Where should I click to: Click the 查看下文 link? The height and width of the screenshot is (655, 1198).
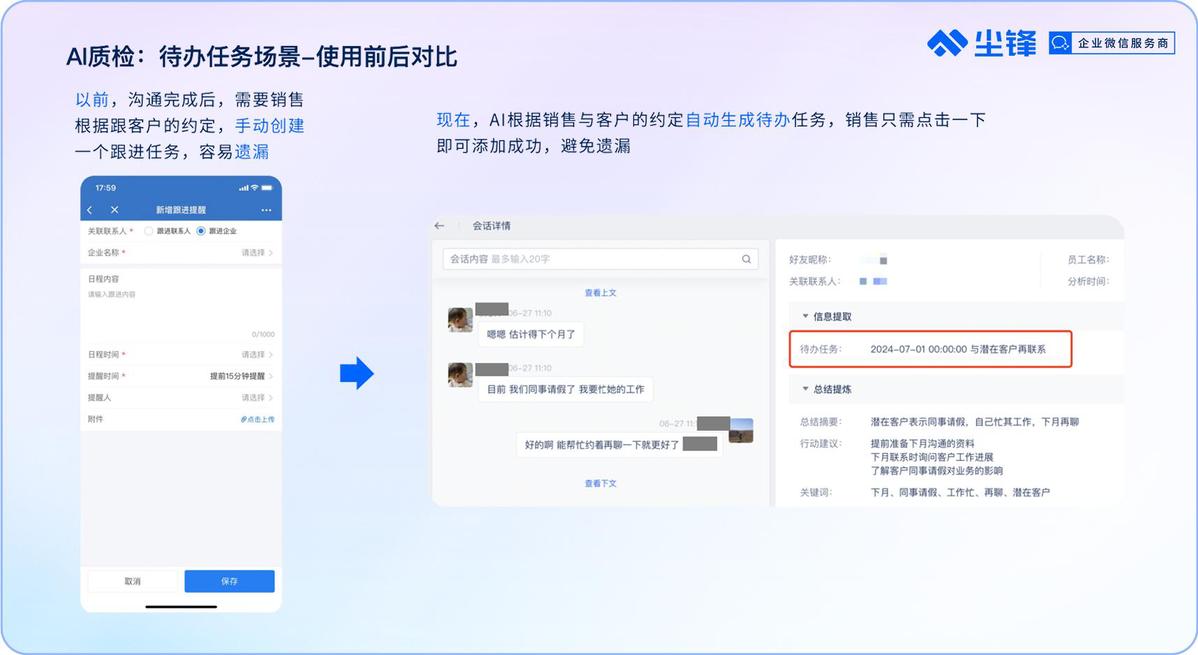tap(601, 483)
